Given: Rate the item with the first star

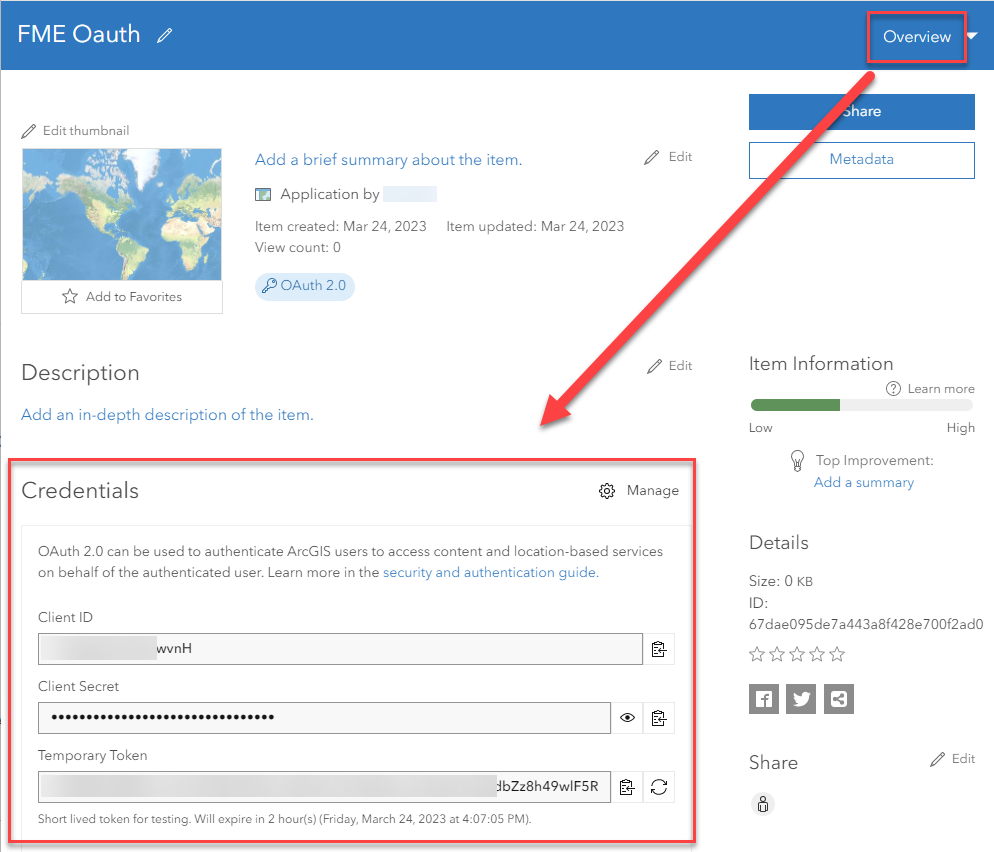Looking at the screenshot, I should [x=757, y=654].
